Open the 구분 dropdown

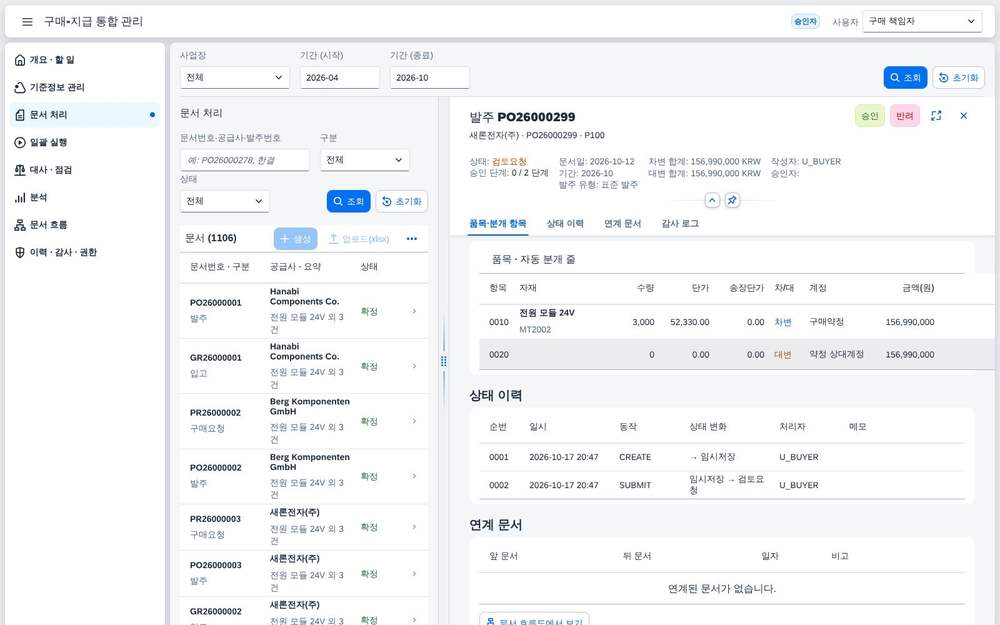364,160
